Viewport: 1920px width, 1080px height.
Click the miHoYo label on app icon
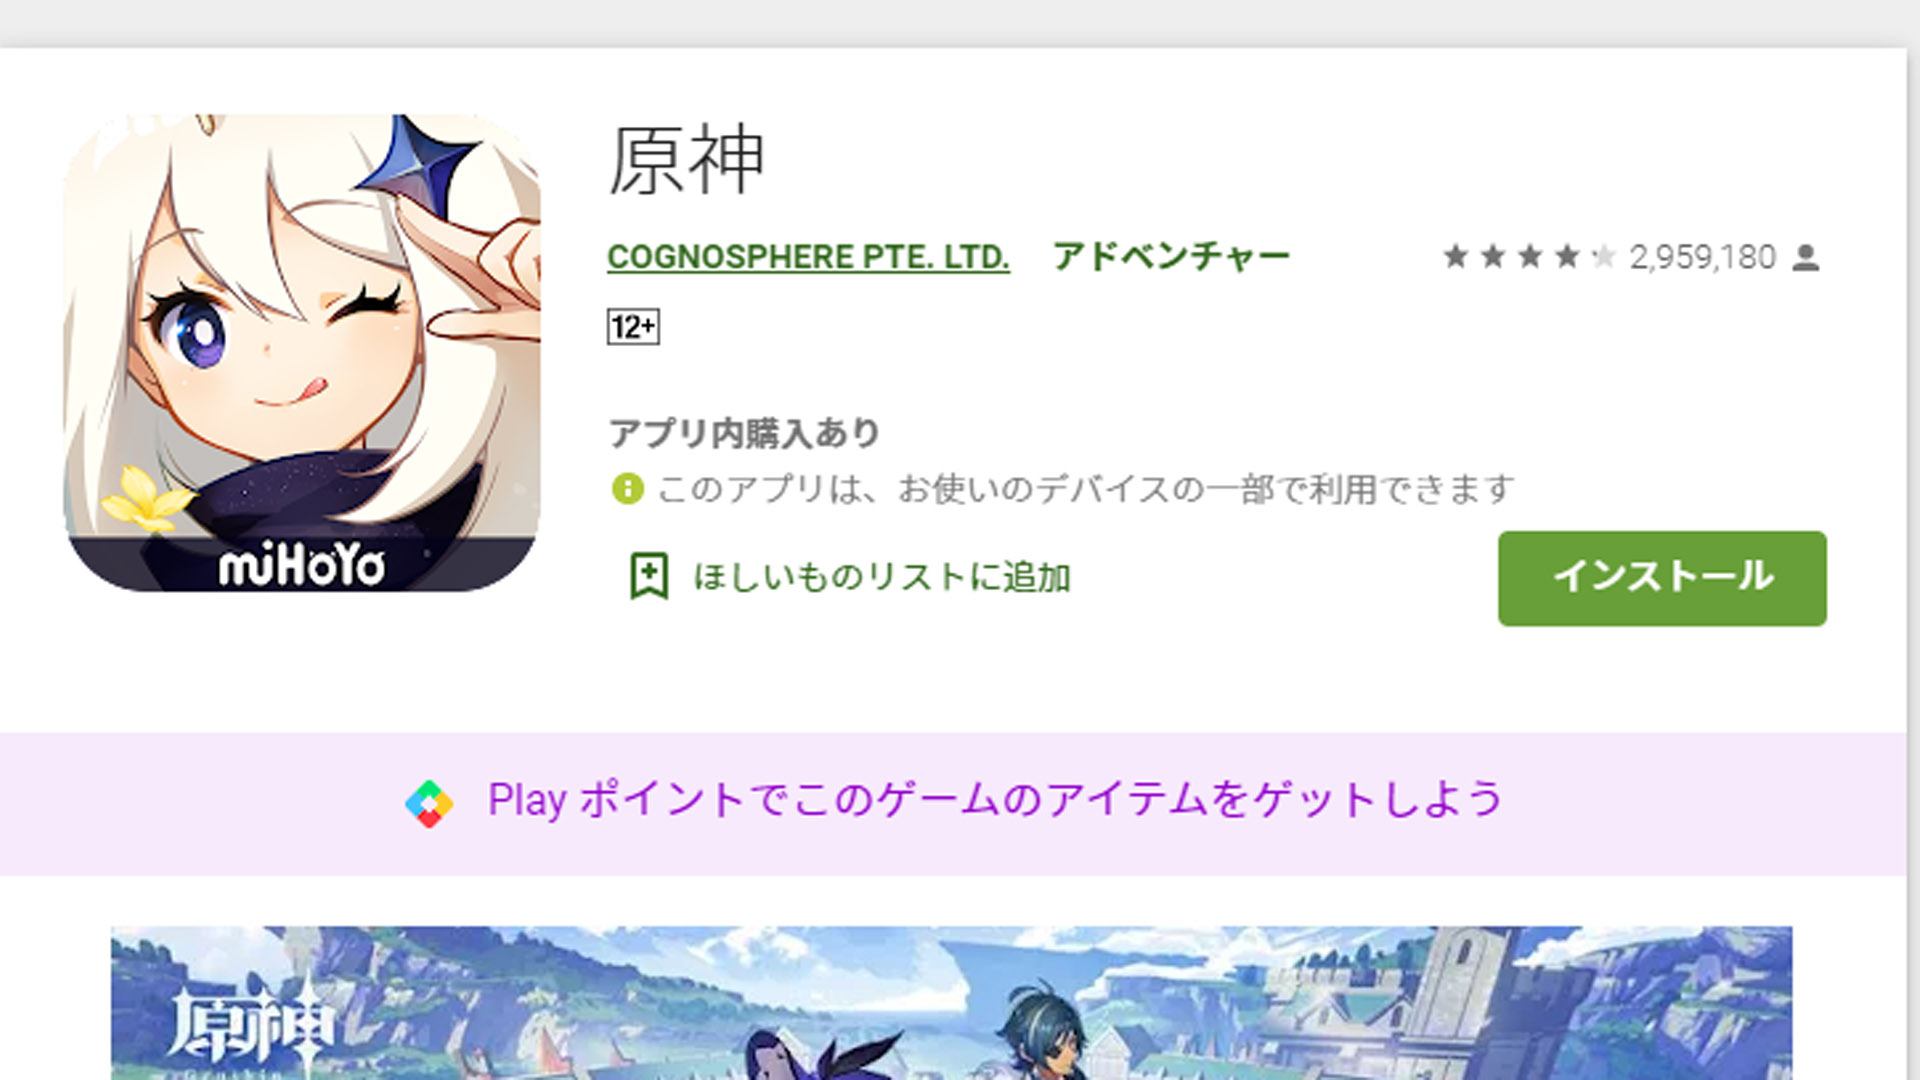pyautogui.click(x=301, y=567)
